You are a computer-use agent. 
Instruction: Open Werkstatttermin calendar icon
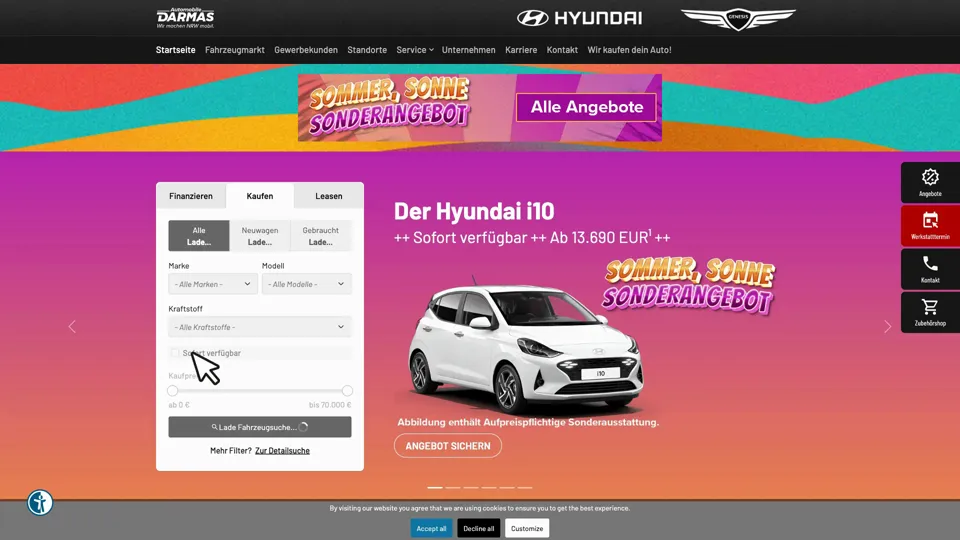coord(930,226)
